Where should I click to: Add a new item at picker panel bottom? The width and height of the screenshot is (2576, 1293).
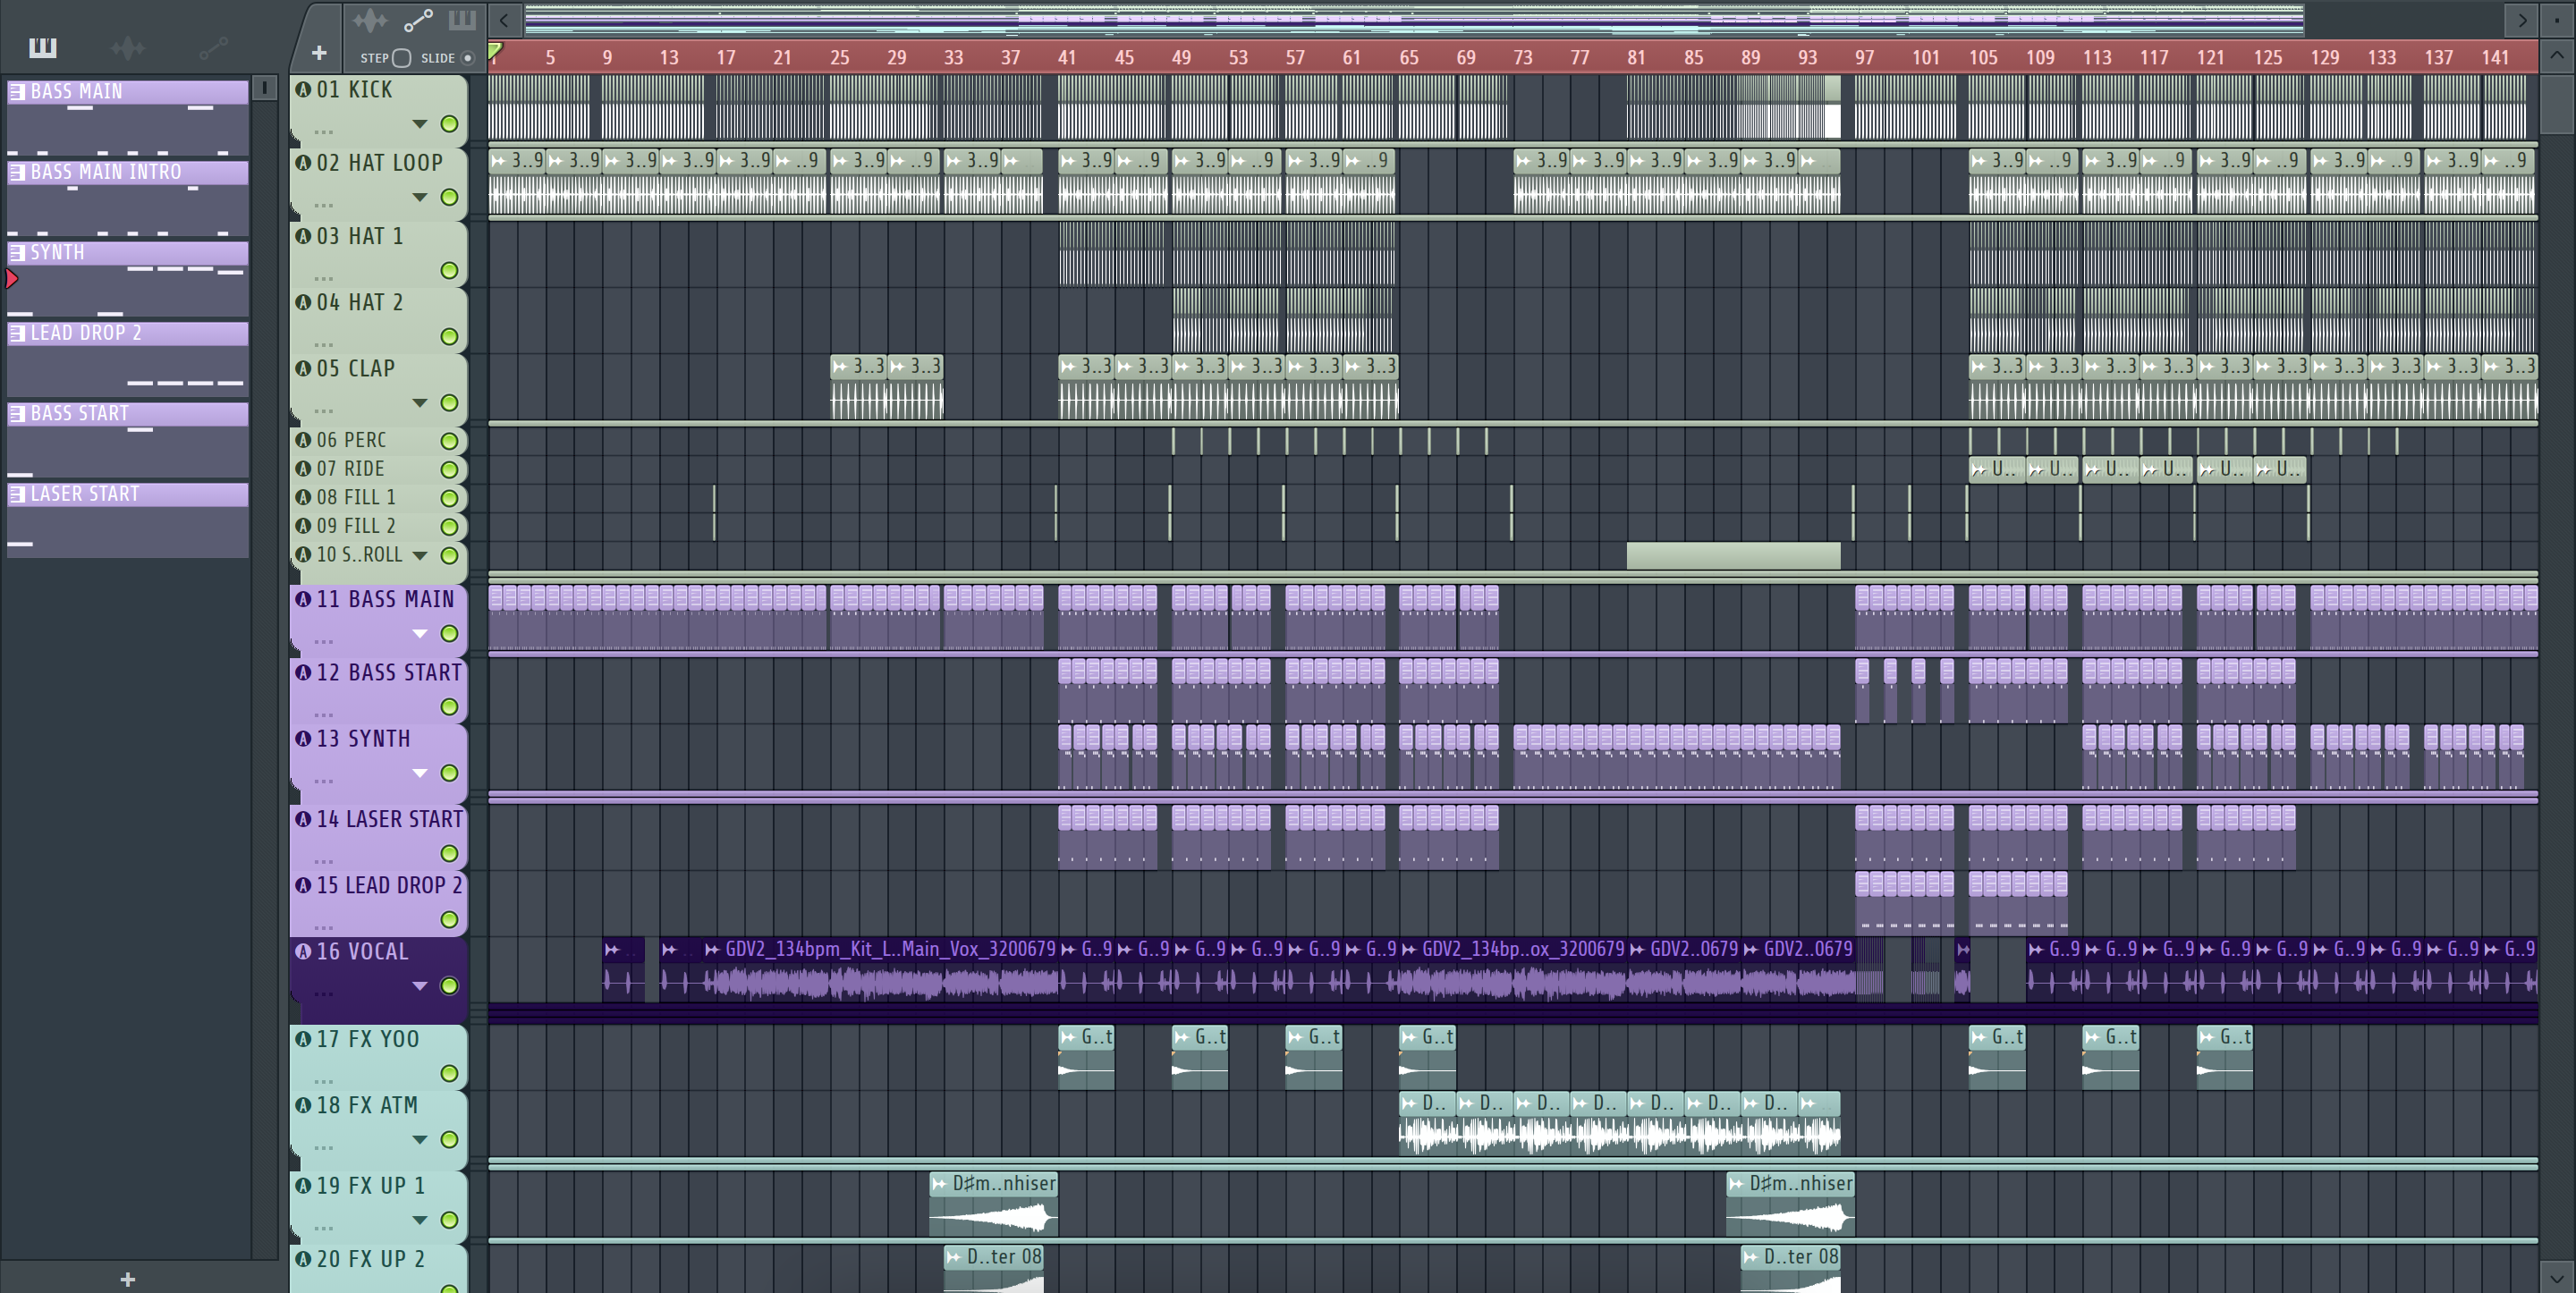(127, 1279)
